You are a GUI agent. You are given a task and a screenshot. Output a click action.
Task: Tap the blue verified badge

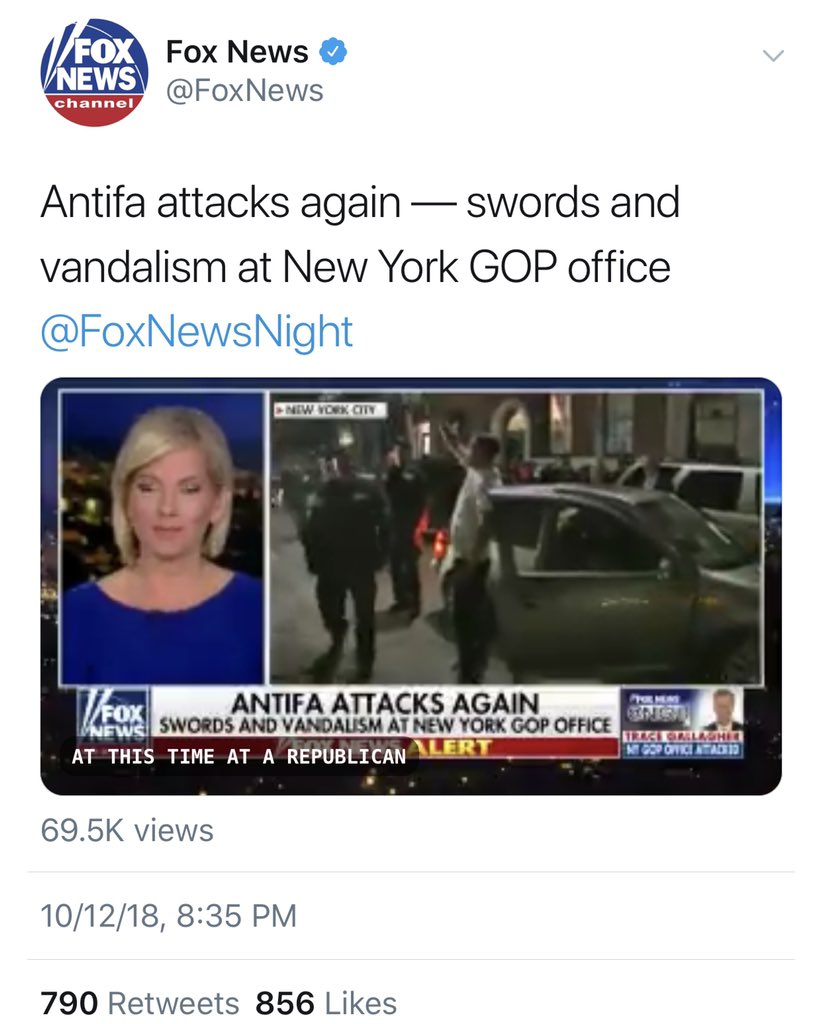pos(333,52)
